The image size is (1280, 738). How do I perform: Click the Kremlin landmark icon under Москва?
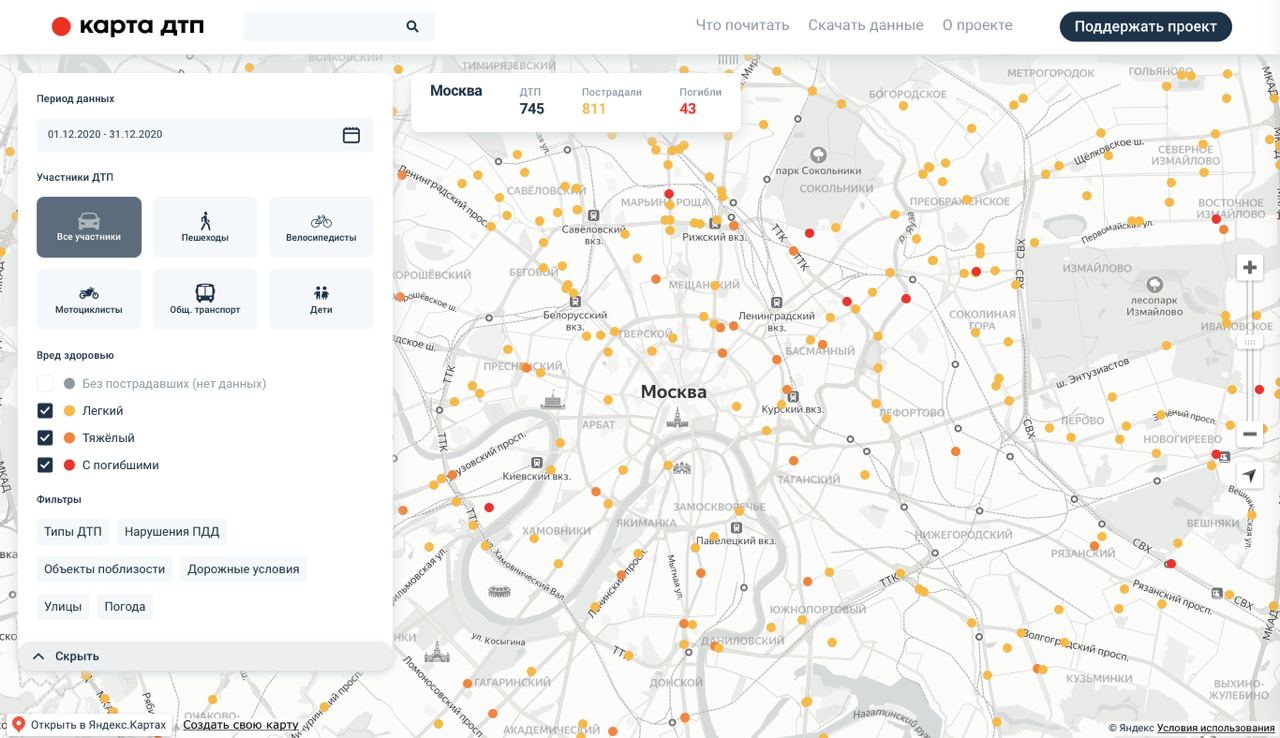click(x=677, y=418)
